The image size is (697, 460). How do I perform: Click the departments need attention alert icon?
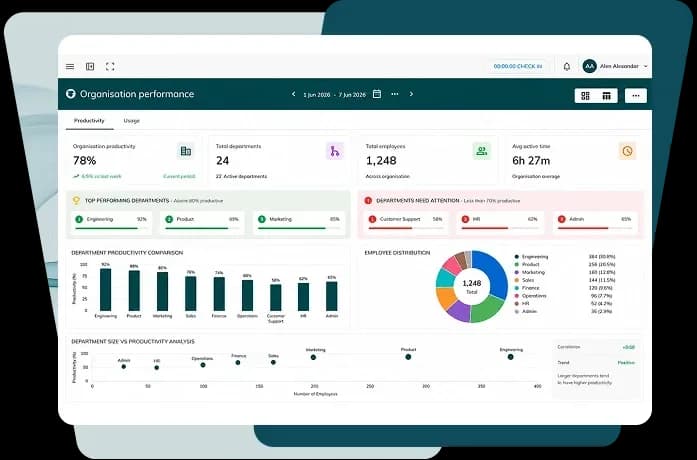[x=368, y=200]
